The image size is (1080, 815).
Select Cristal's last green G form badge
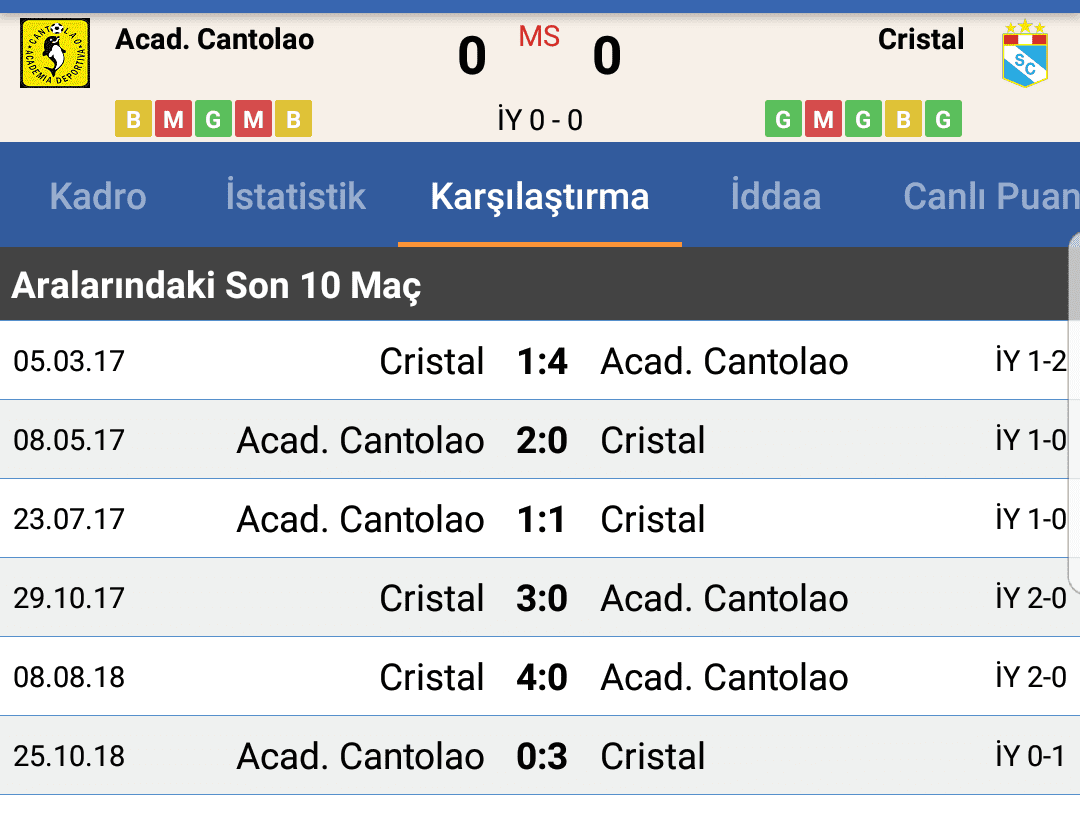[944, 118]
